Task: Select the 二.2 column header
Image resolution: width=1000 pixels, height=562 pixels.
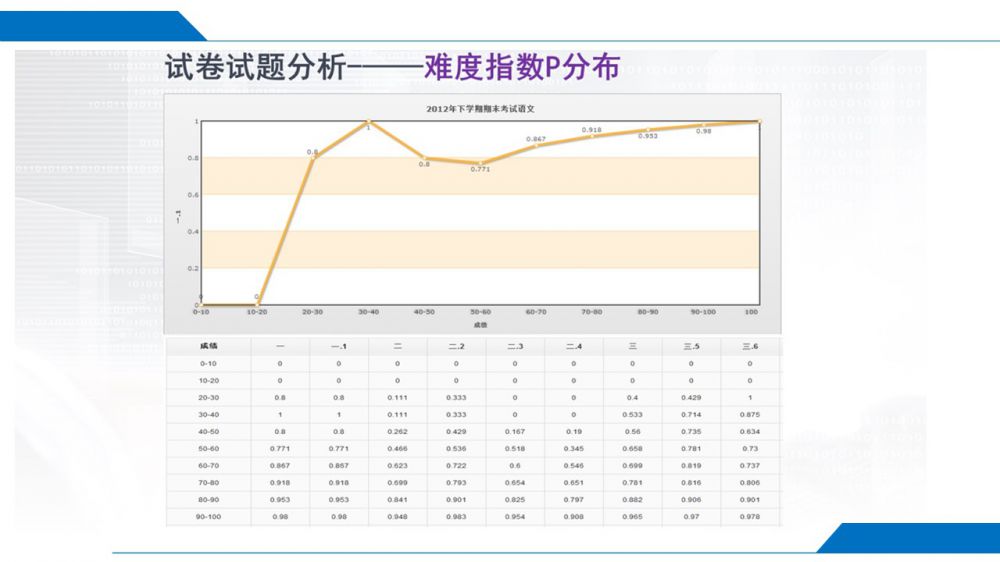Action: [x=456, y=346]
